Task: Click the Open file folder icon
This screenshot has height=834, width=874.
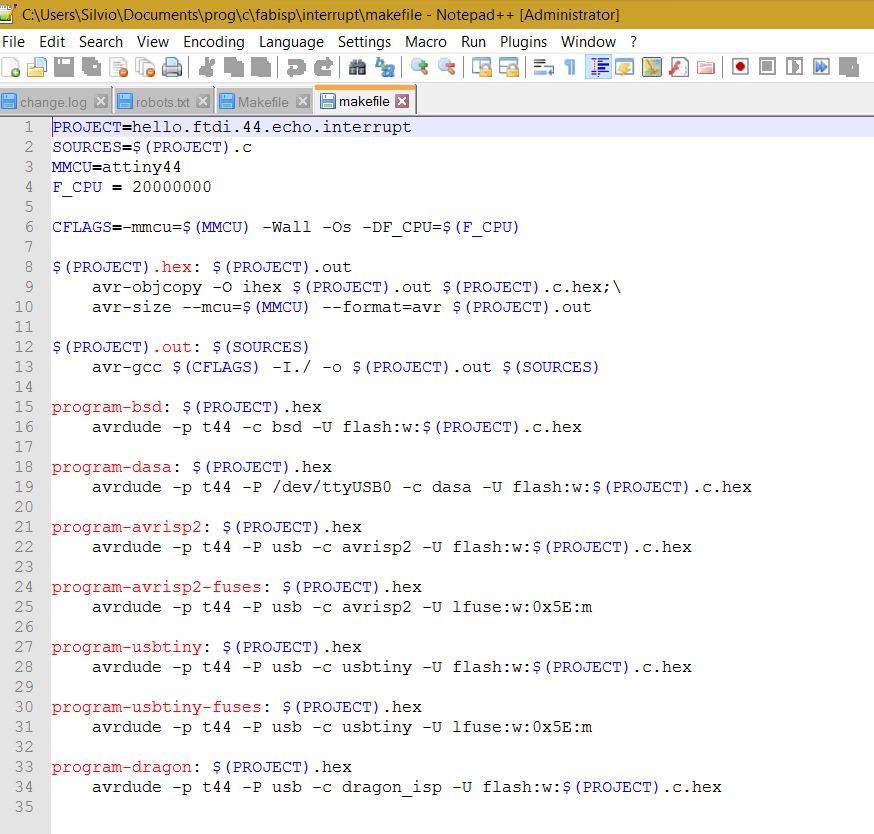Action: [x=37, y=67]
